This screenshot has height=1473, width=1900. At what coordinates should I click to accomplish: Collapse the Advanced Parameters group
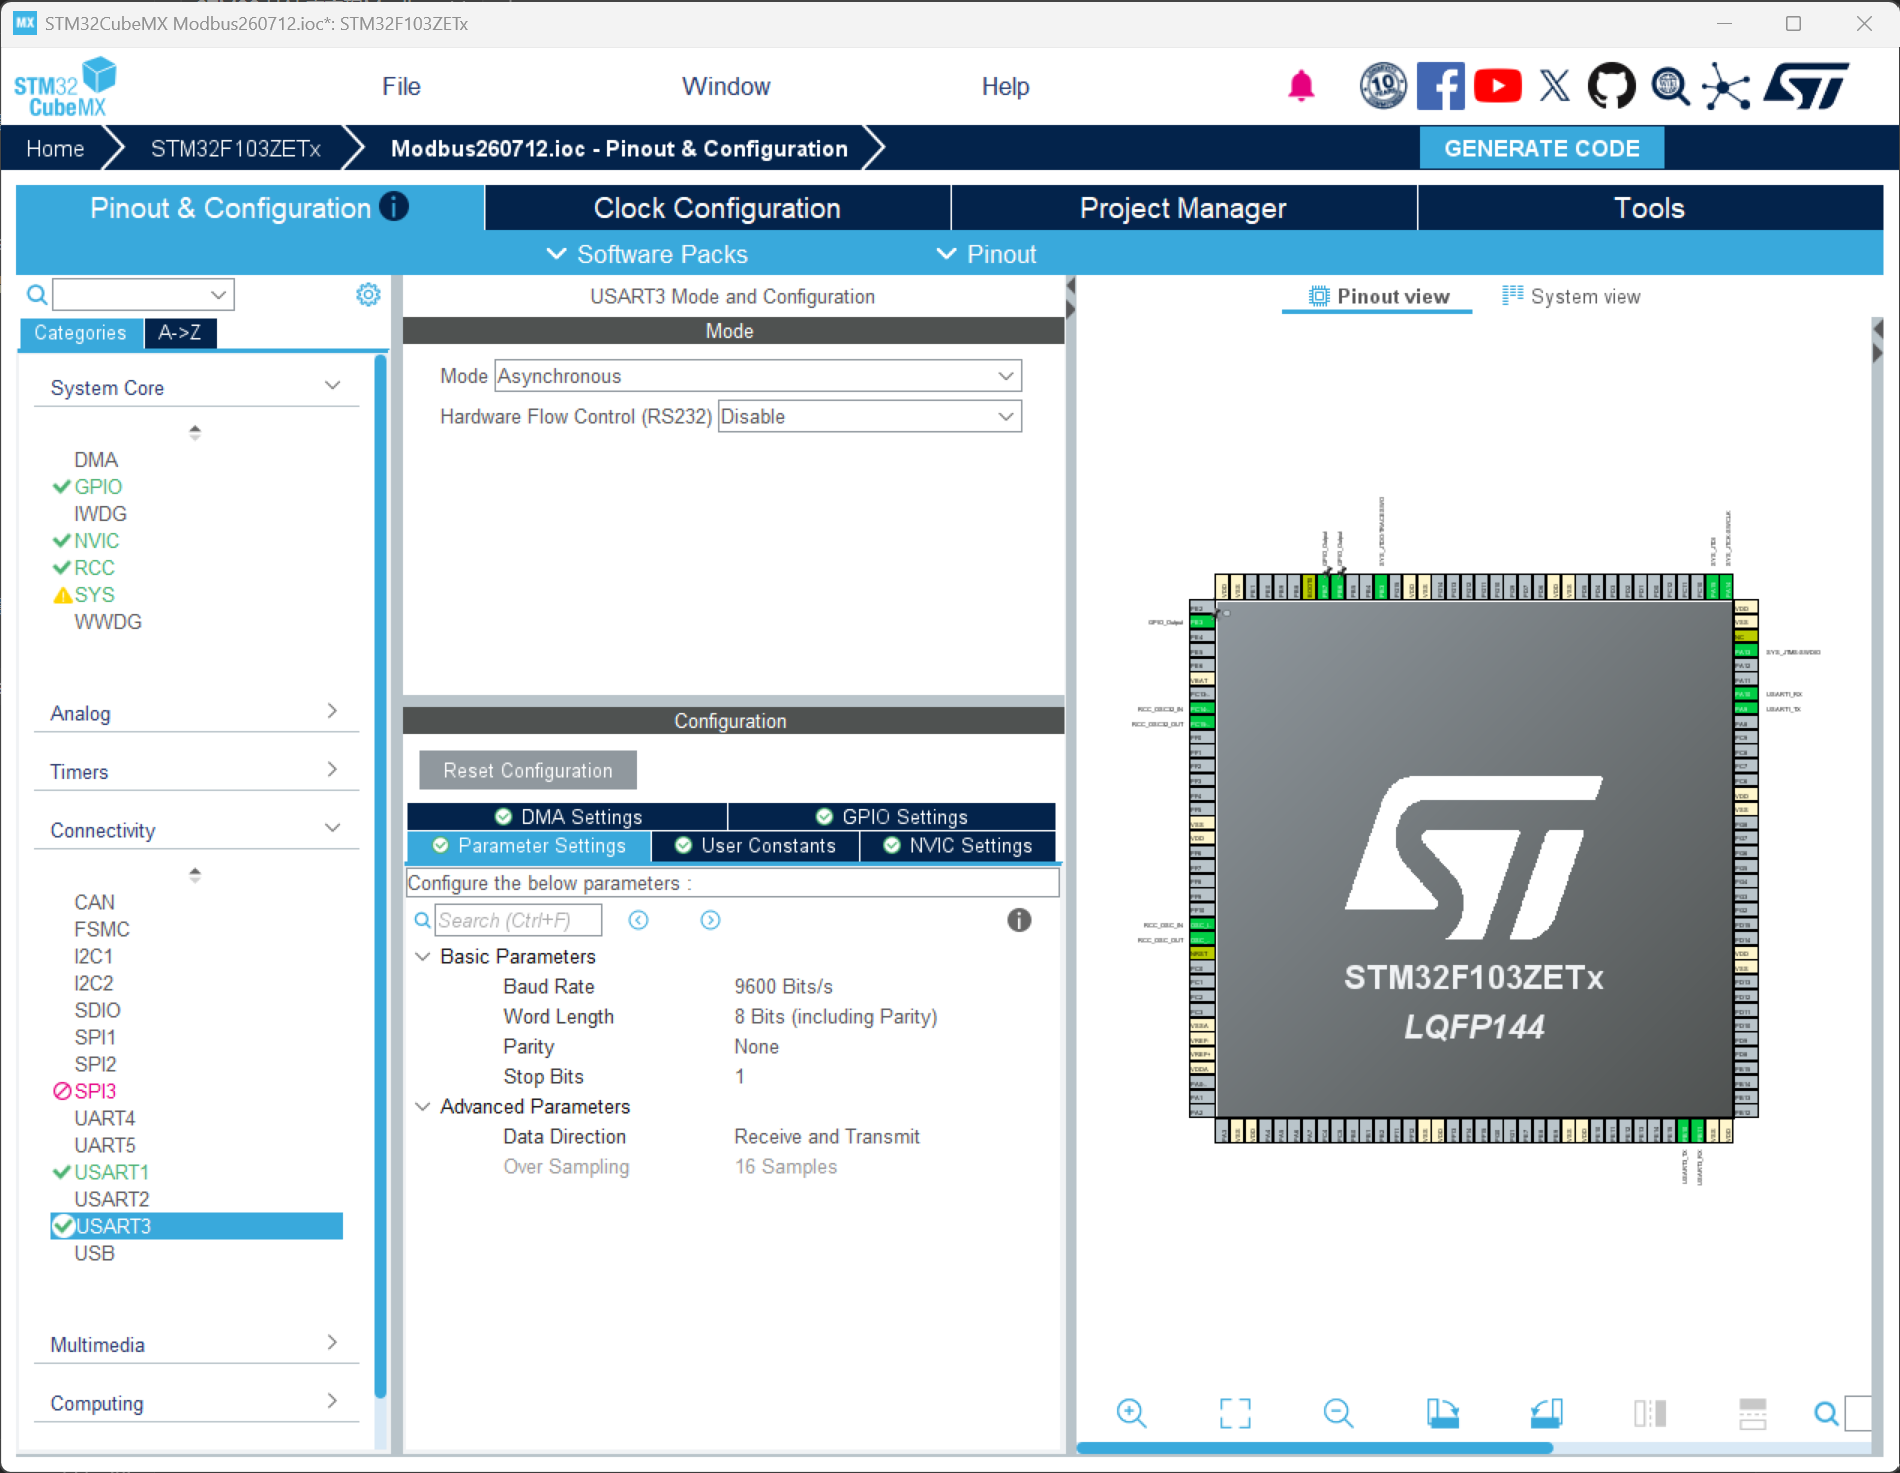click(423, 1107)
